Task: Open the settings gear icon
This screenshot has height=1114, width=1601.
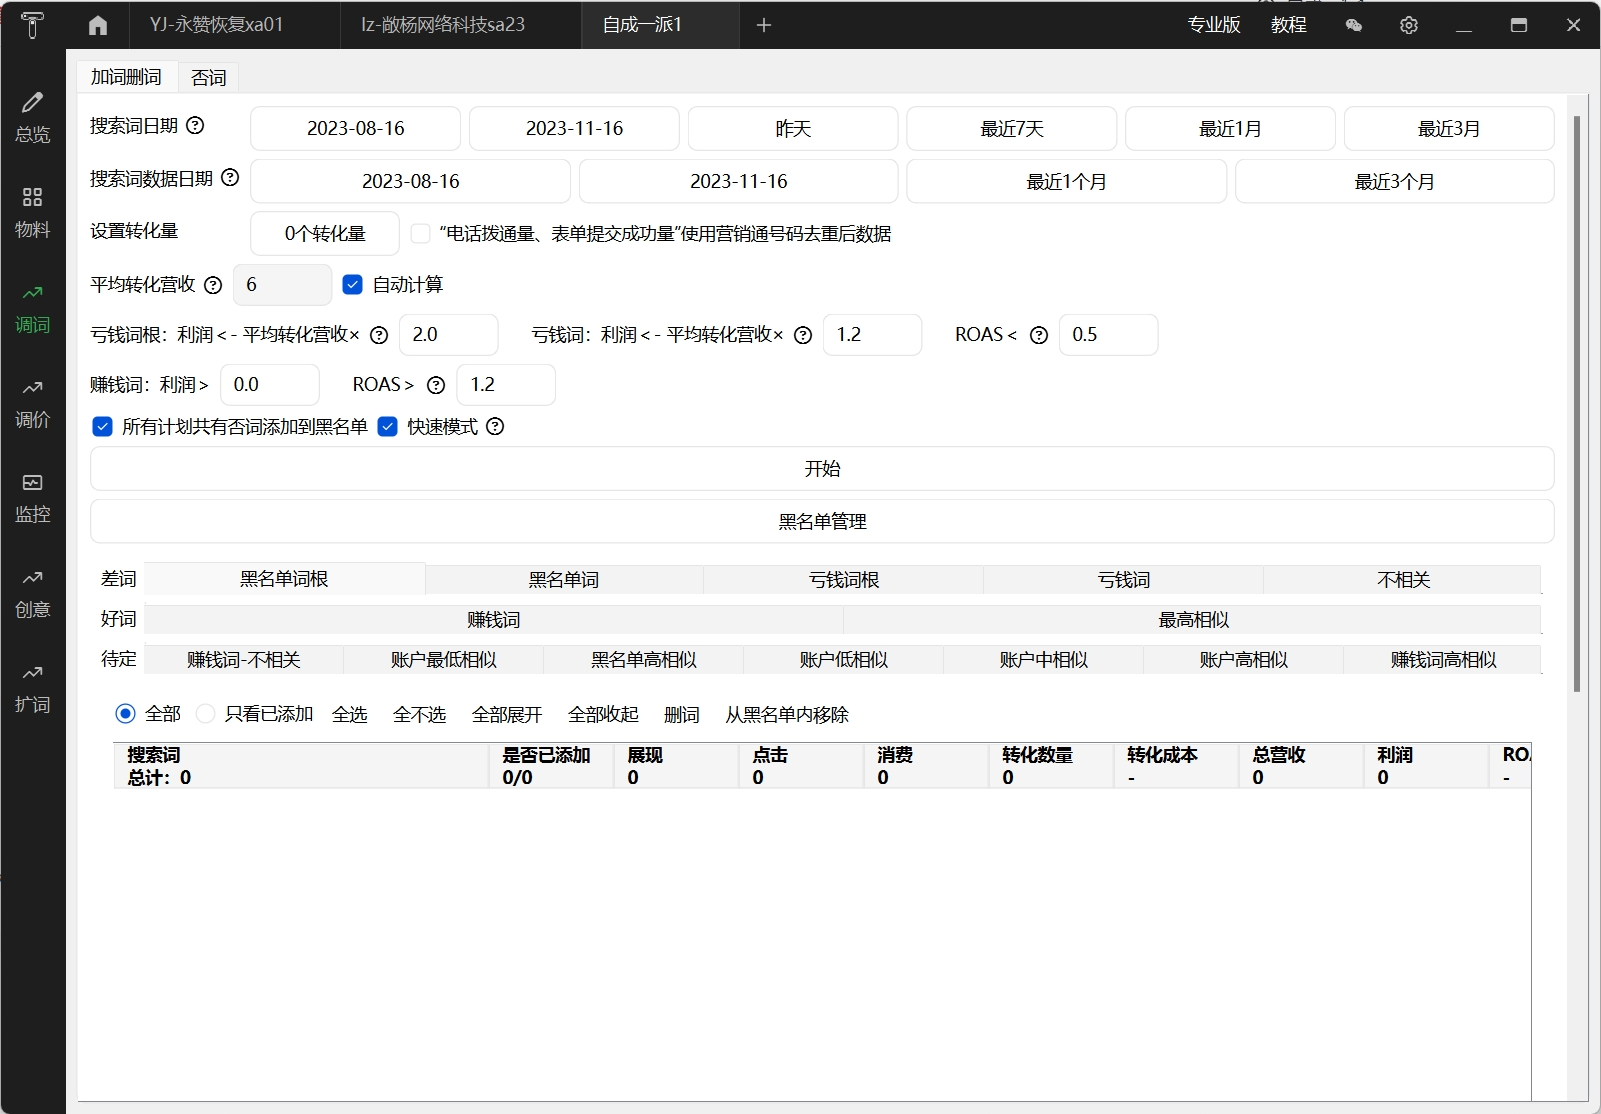Action: (x=1409, y=25)
